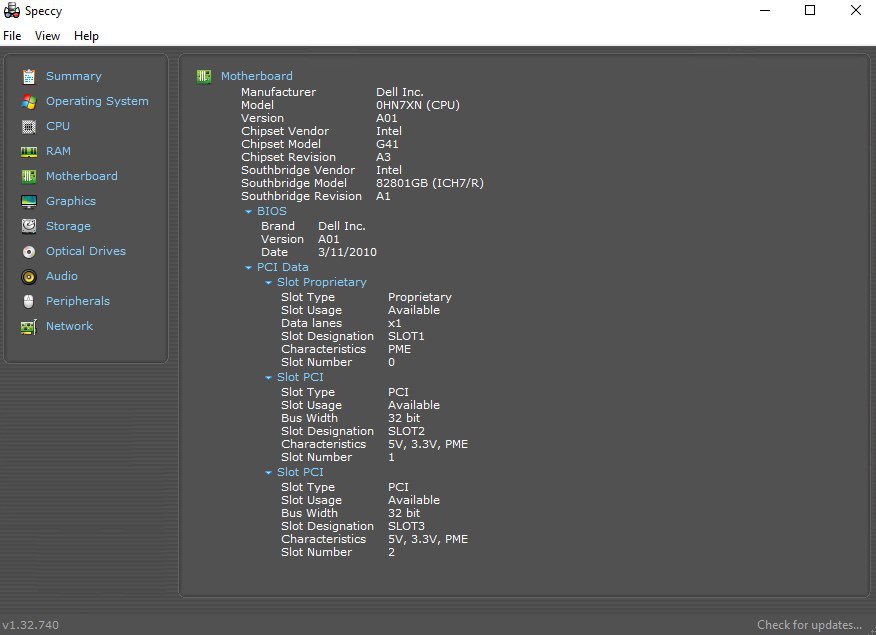Viewport: 876px width, 635px height.
Task: Click the Storage hard drive icon
Action: 28,226
